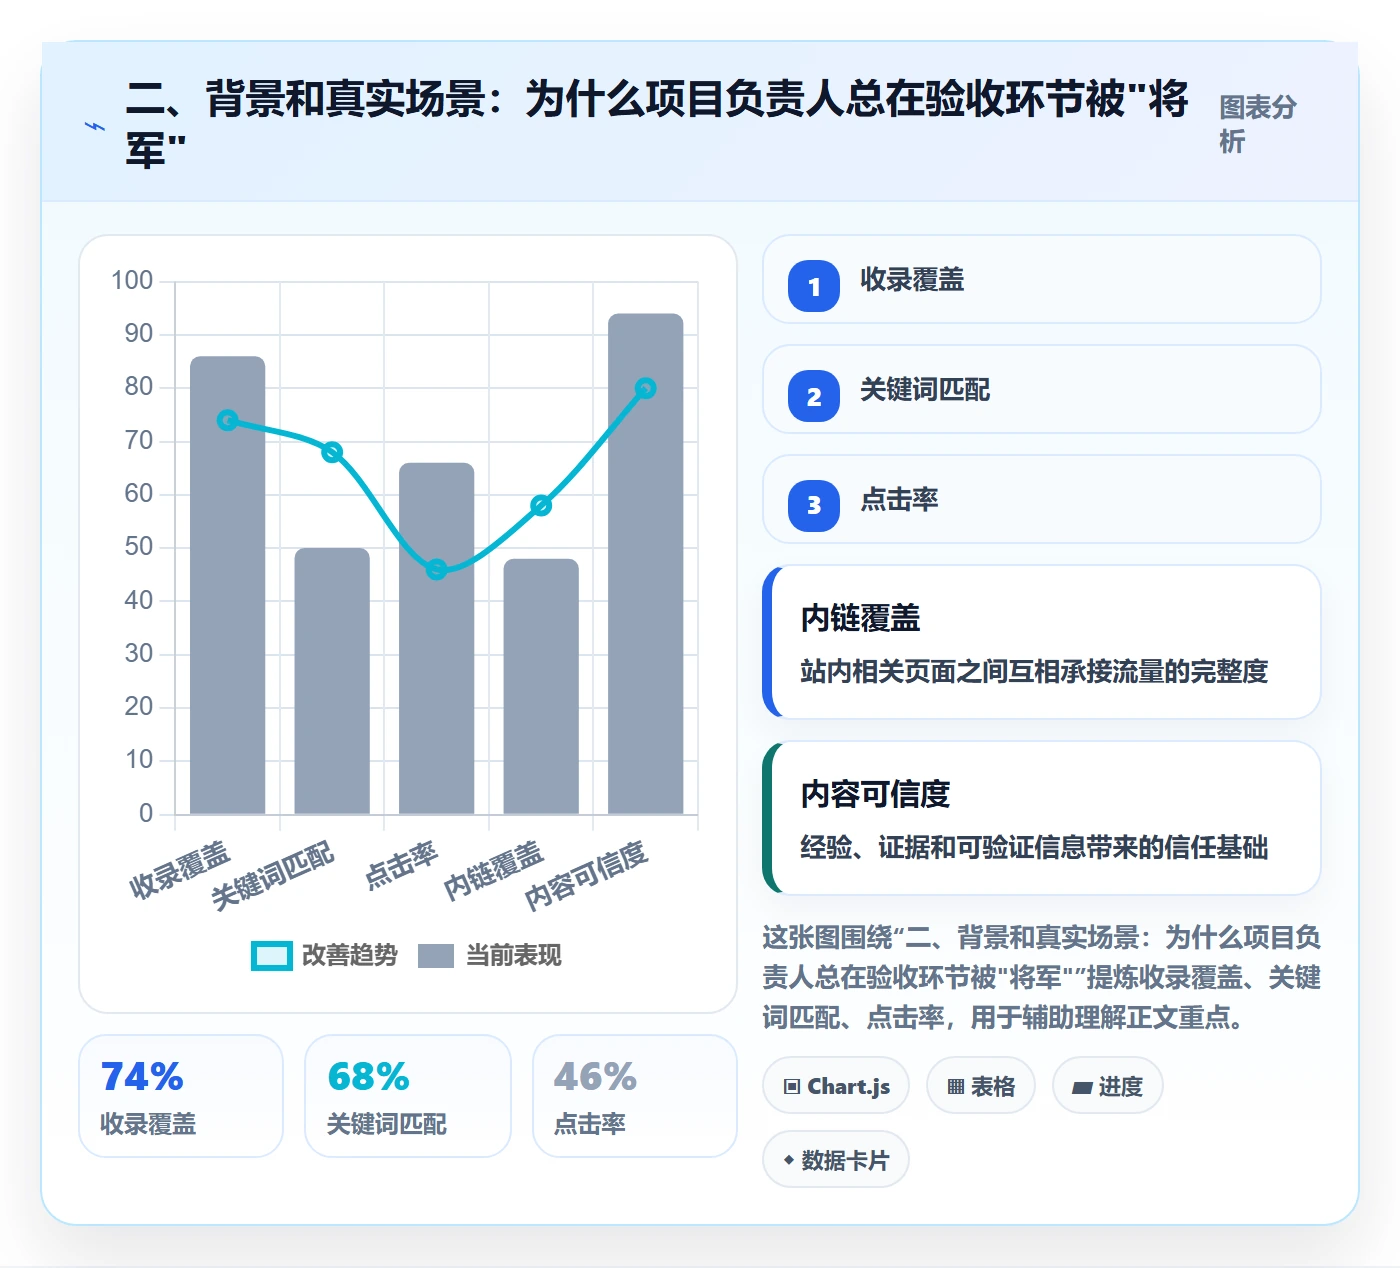This screenshot has height=1268, width=1400.
Task: Click the 68% 关键词匹配 stat card
Action: [x=408, y=1096]
